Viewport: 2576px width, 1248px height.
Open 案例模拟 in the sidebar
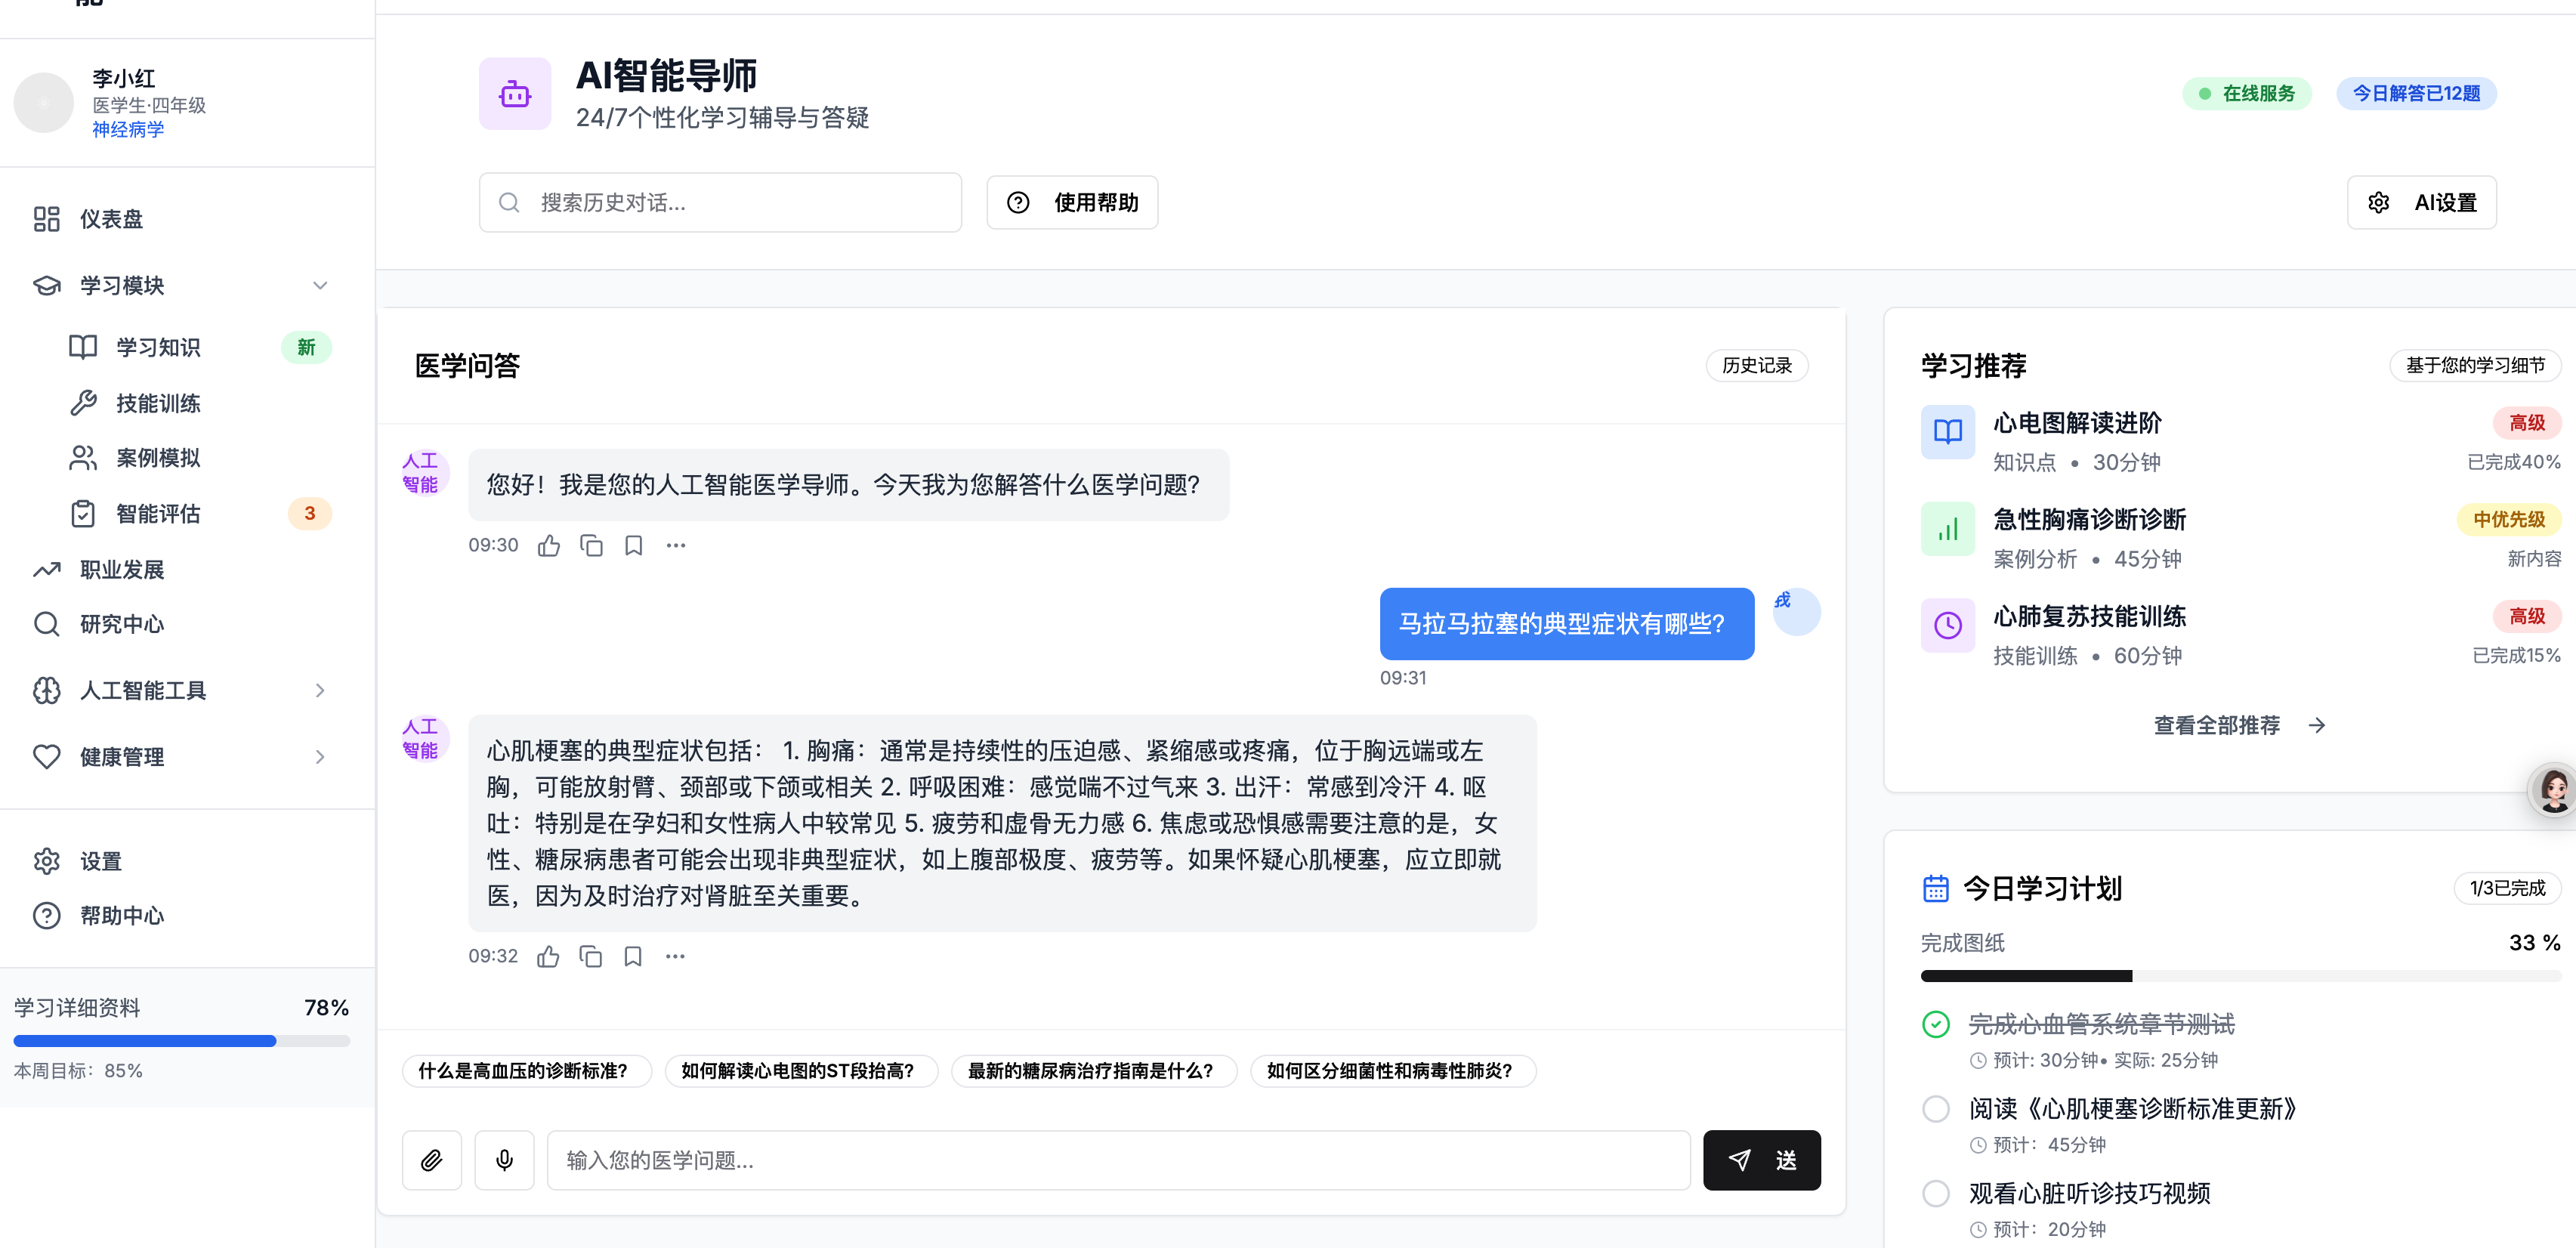click(x=158, y=458)
